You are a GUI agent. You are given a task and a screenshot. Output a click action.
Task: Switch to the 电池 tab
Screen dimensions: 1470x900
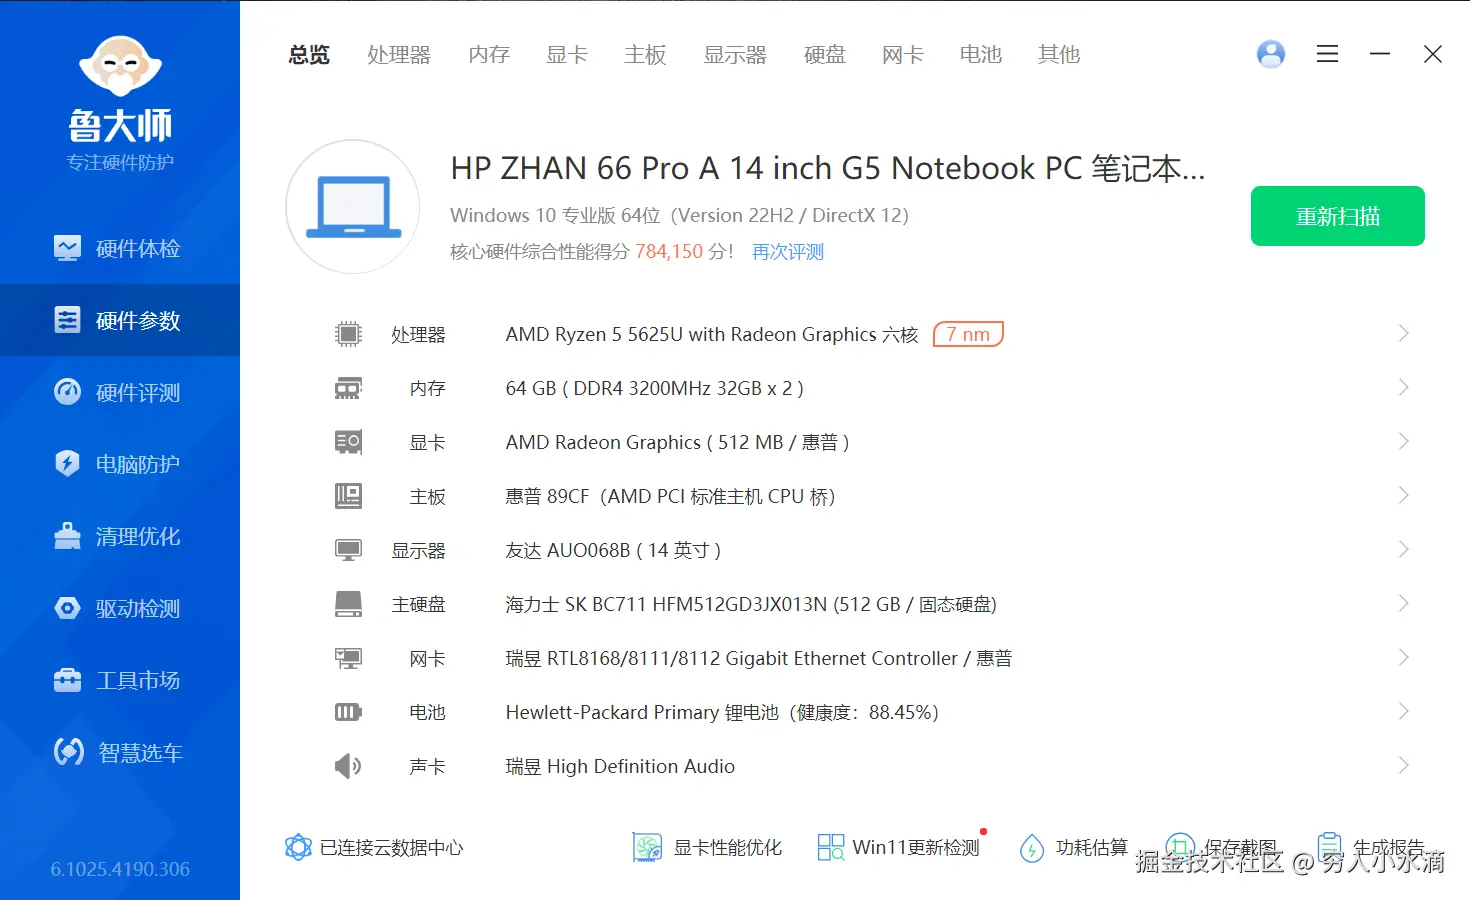point(981,55)
